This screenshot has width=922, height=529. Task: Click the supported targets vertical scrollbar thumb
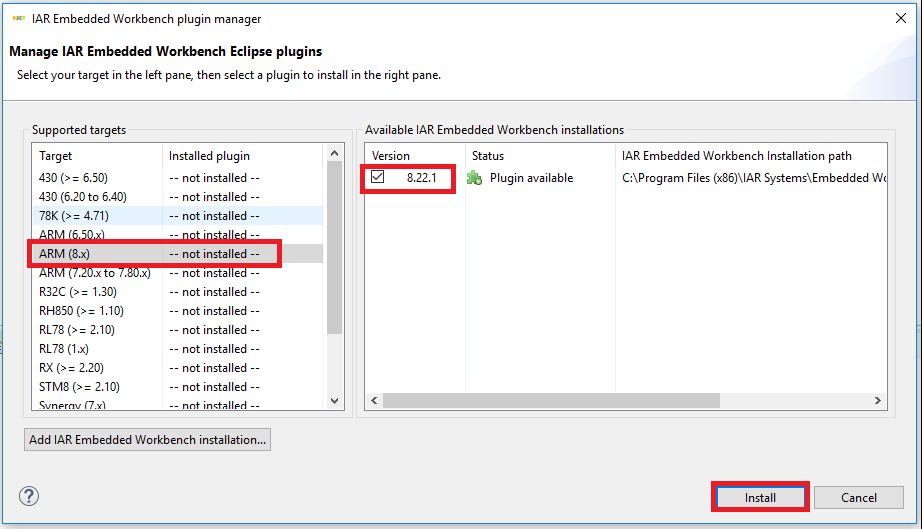pyautogui.click(x=334, y=247)
